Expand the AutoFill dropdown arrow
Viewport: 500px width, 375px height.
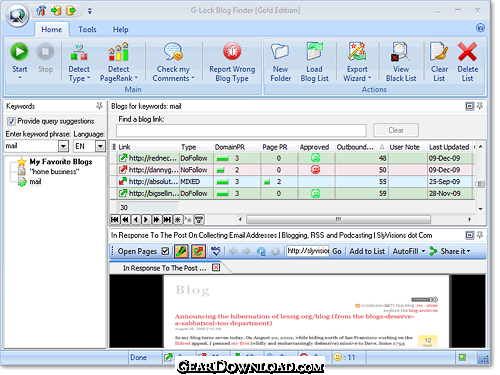click(x=423, y=251)
